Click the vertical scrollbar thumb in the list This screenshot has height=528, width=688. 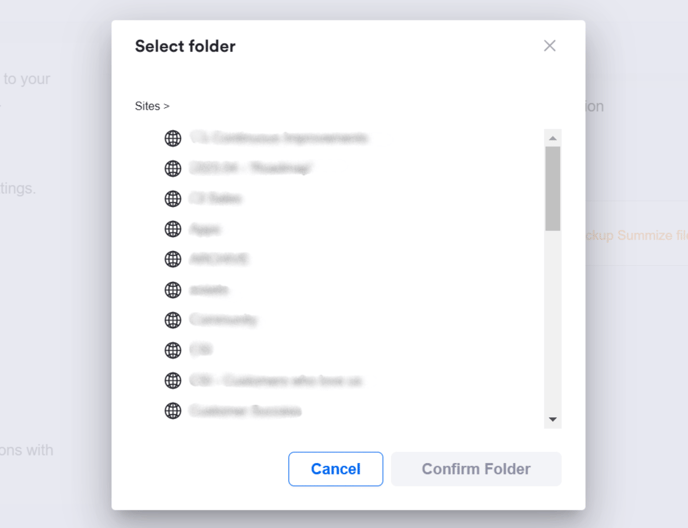553,188
